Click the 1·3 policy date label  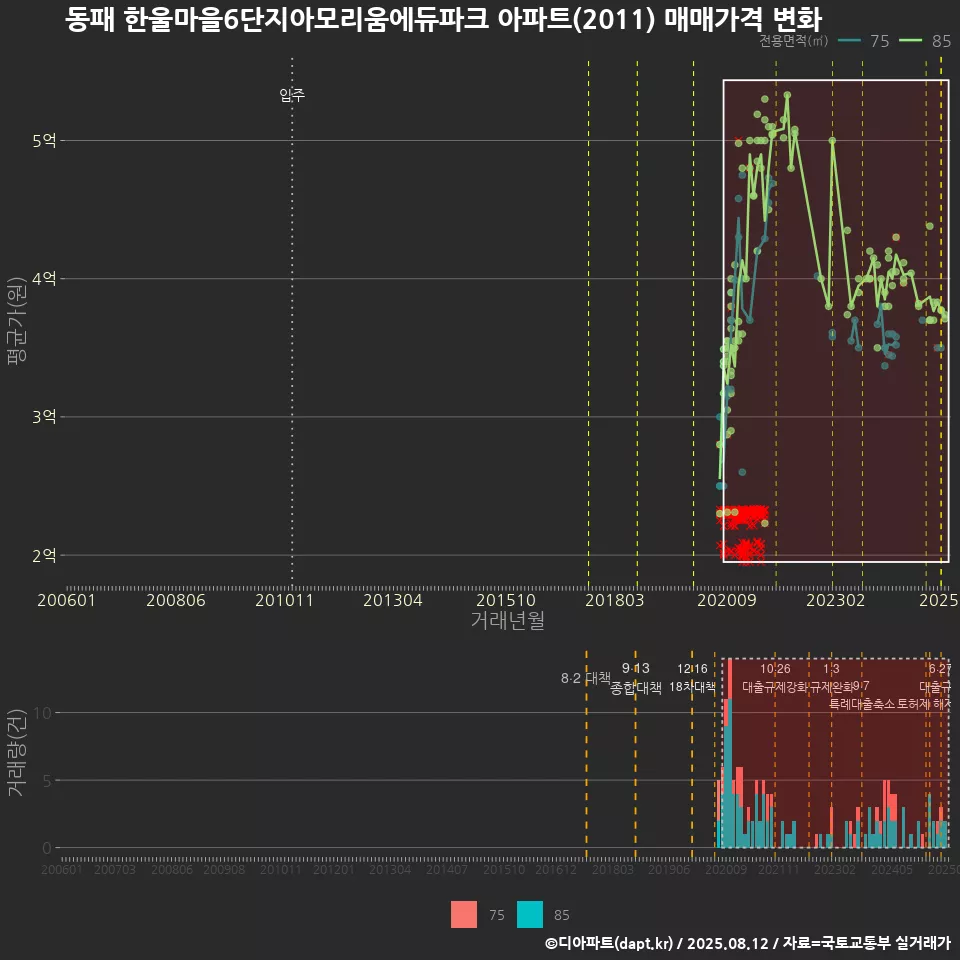point(831,669)
